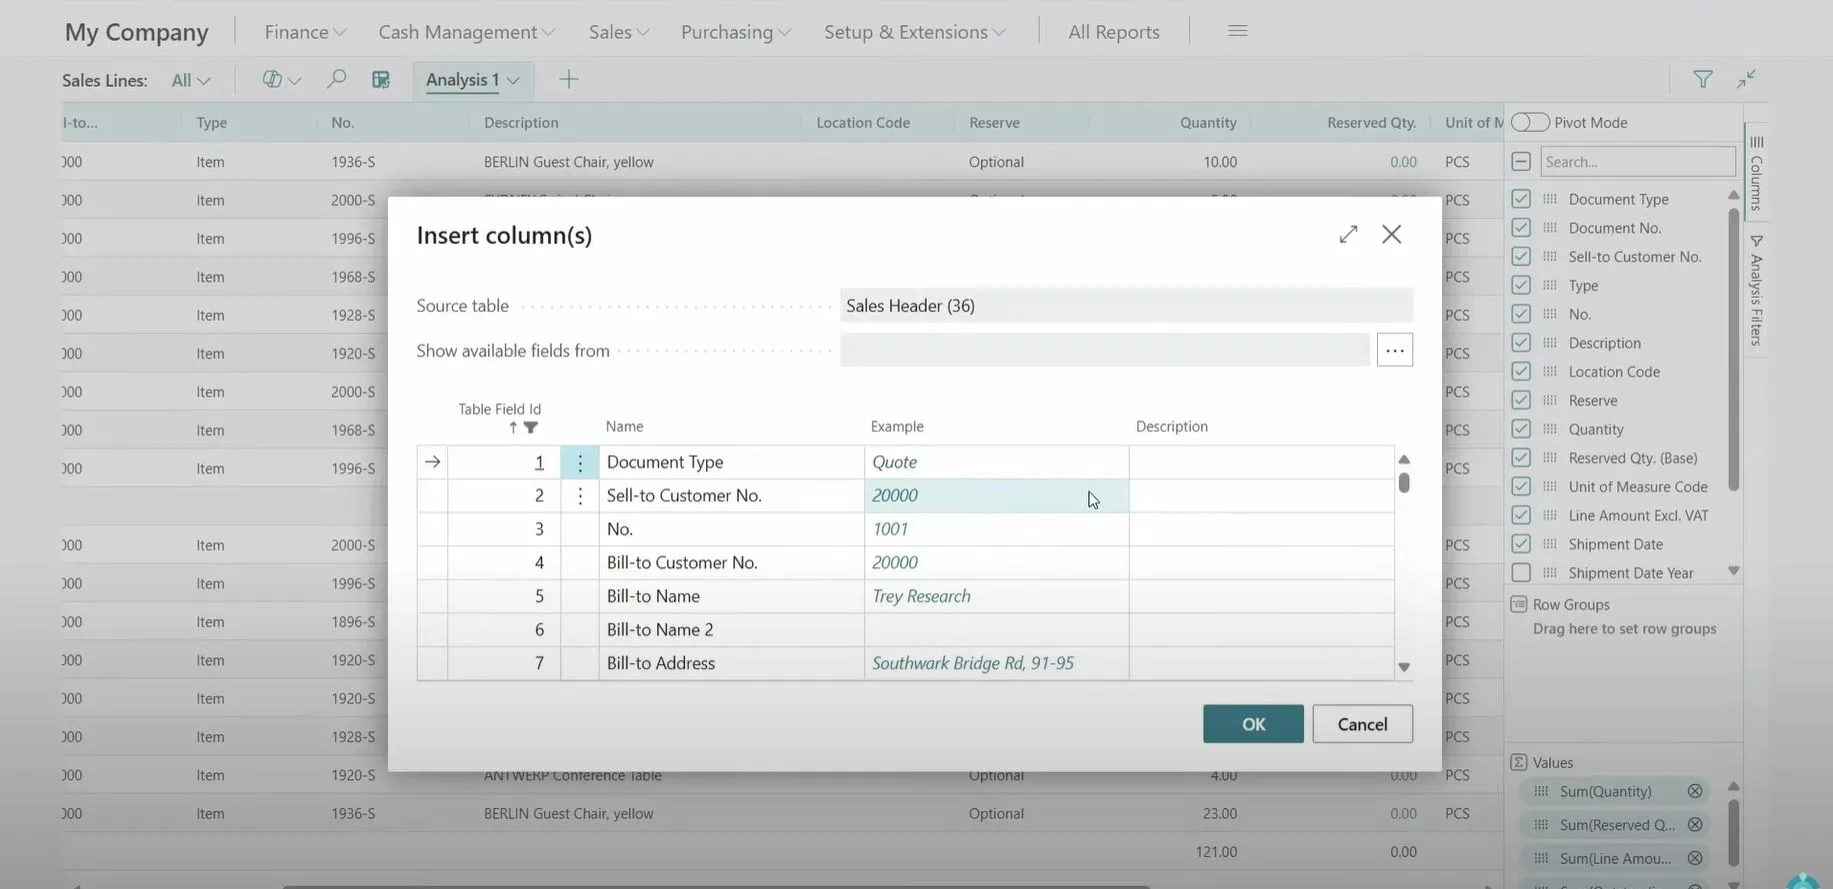Click the collapse page arrows icon

click(x=1746, y=79)
